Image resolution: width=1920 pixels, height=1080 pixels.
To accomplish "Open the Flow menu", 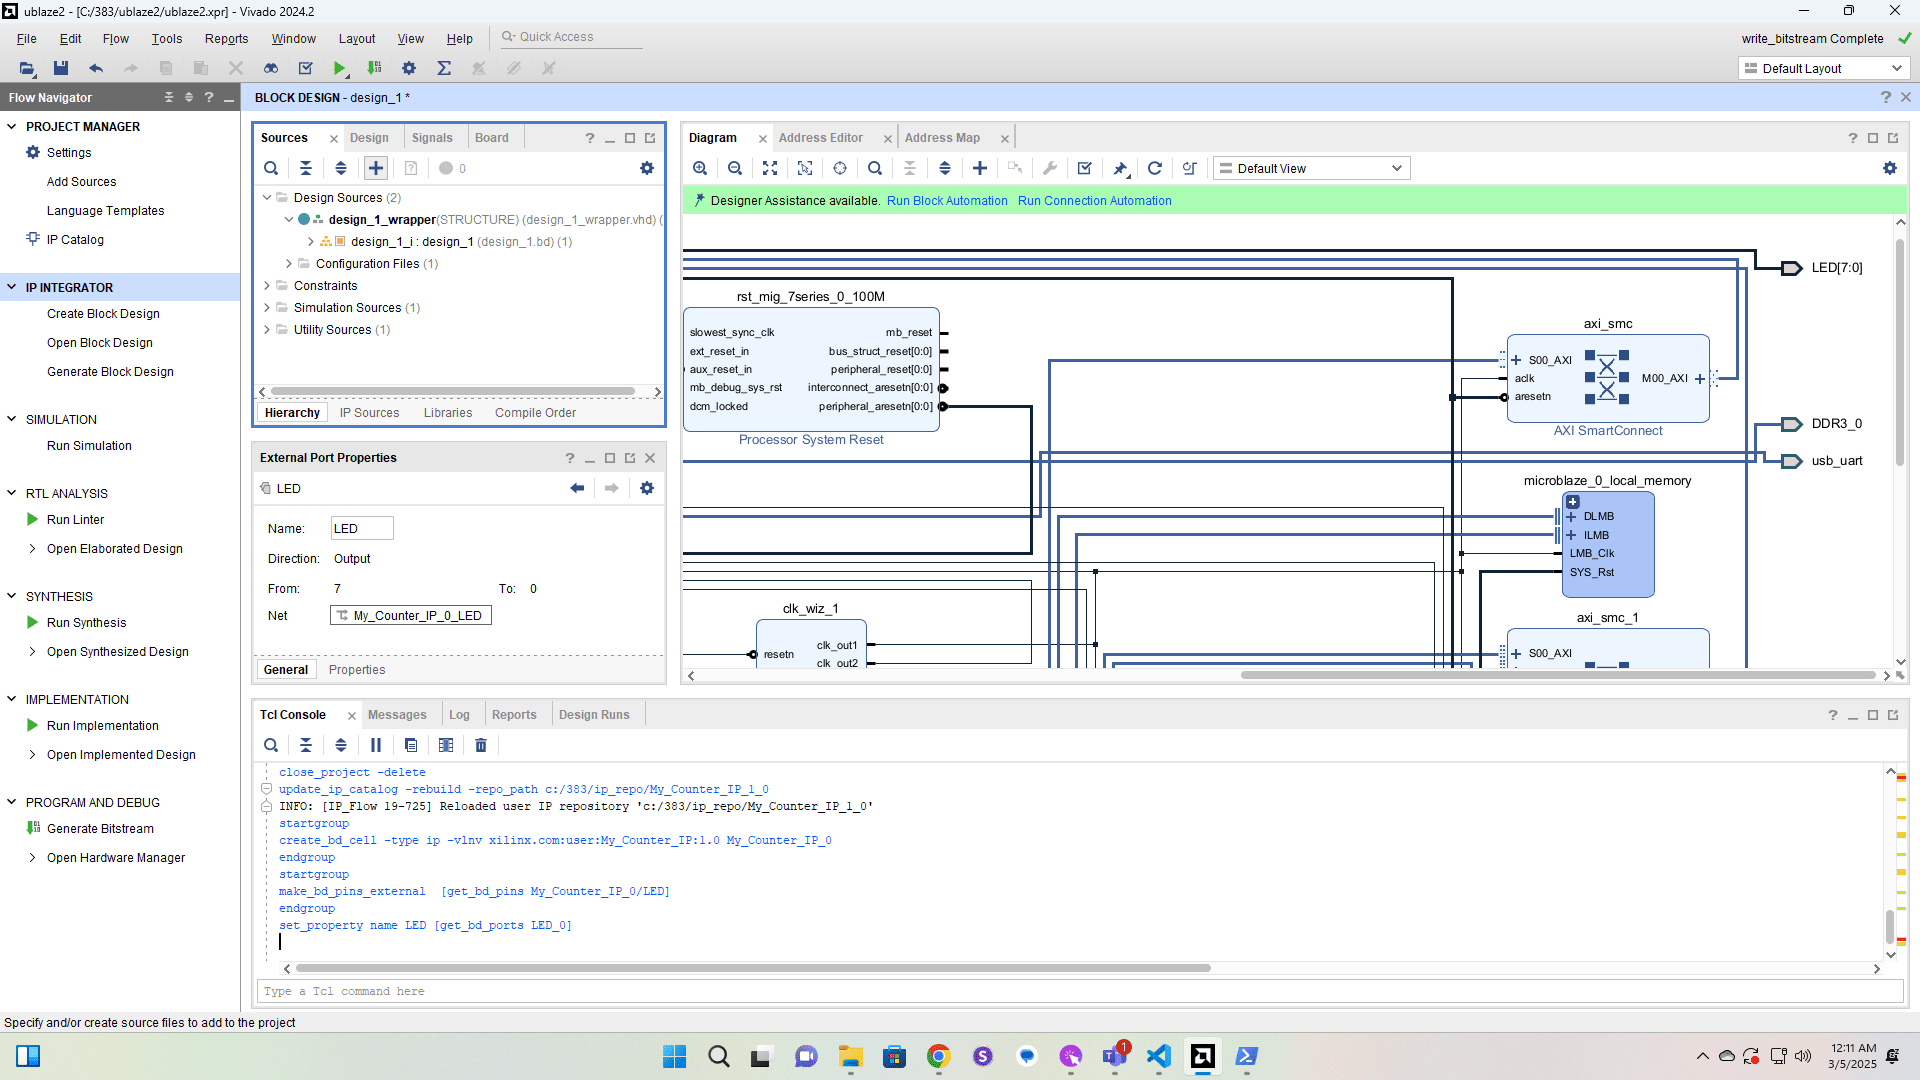I will (x=115, y=38).
